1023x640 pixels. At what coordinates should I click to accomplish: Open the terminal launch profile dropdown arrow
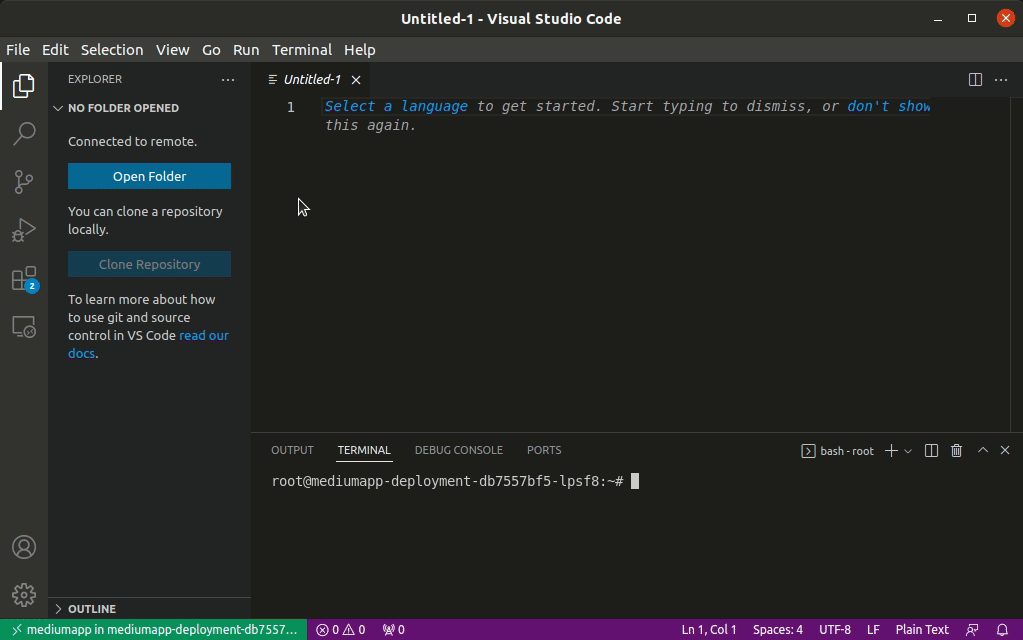pos(908,451)
